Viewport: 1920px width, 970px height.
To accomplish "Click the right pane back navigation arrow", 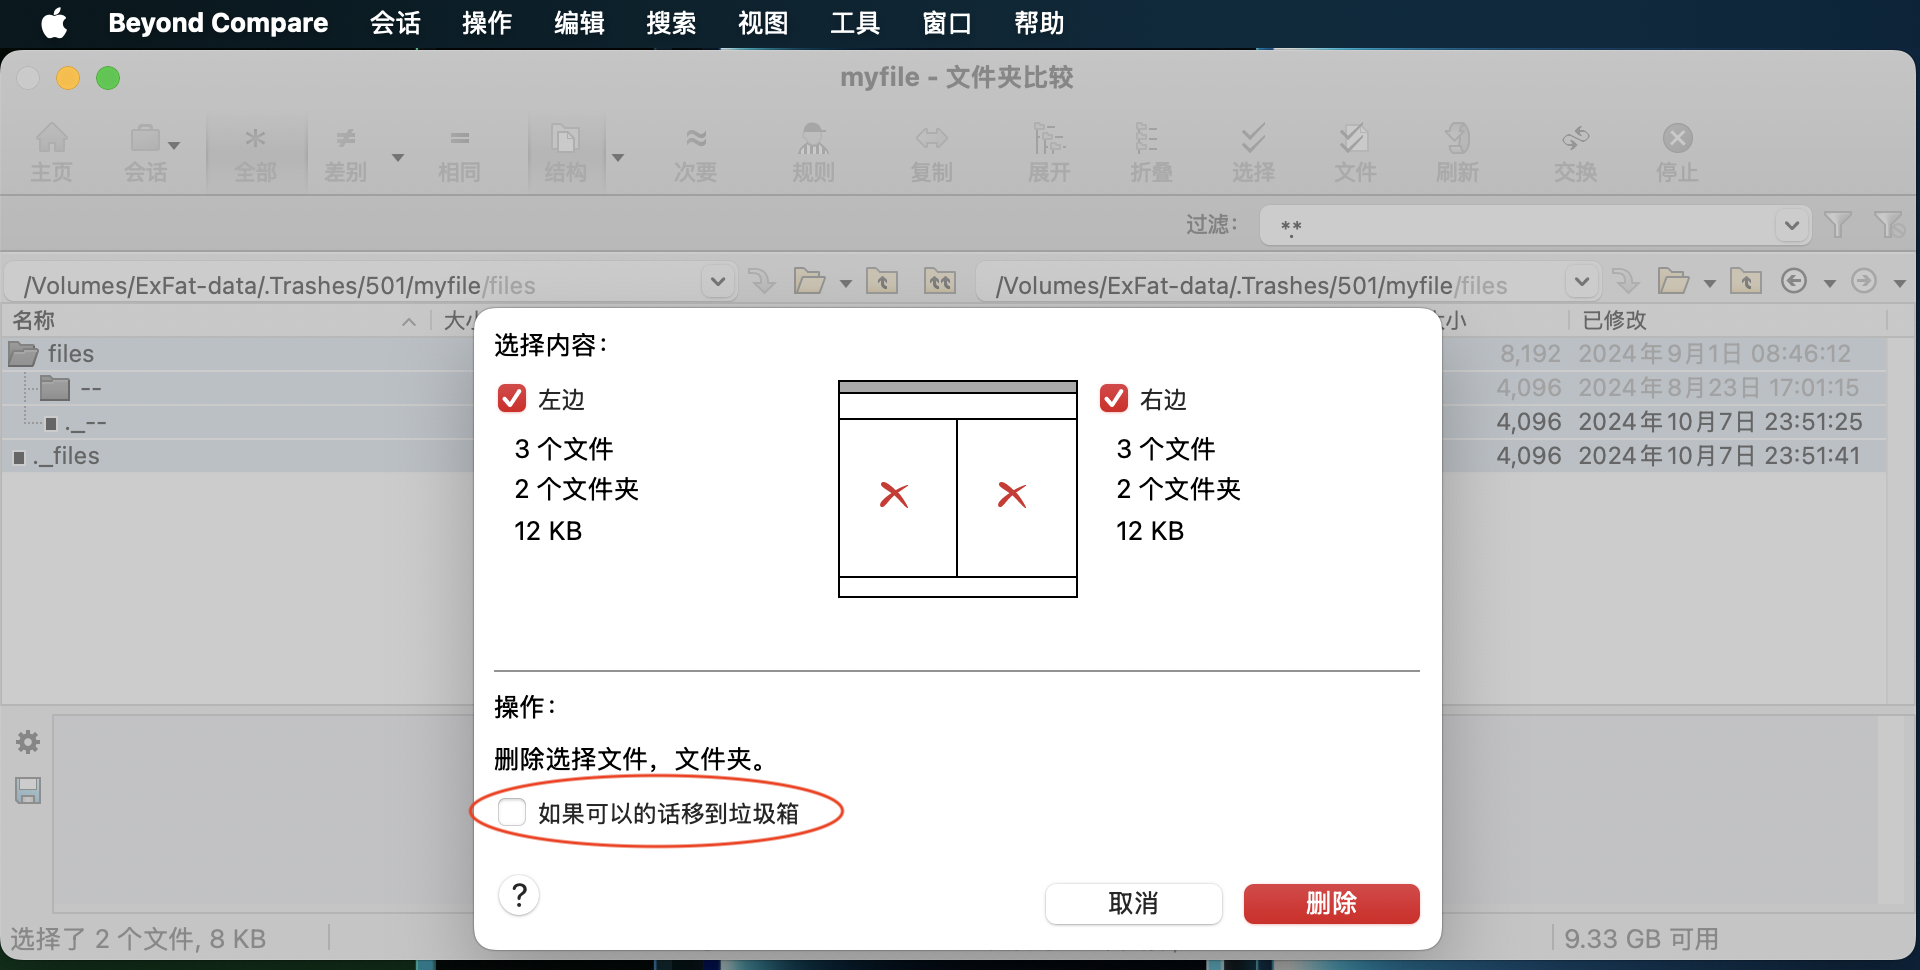I will pos(1794,281).
